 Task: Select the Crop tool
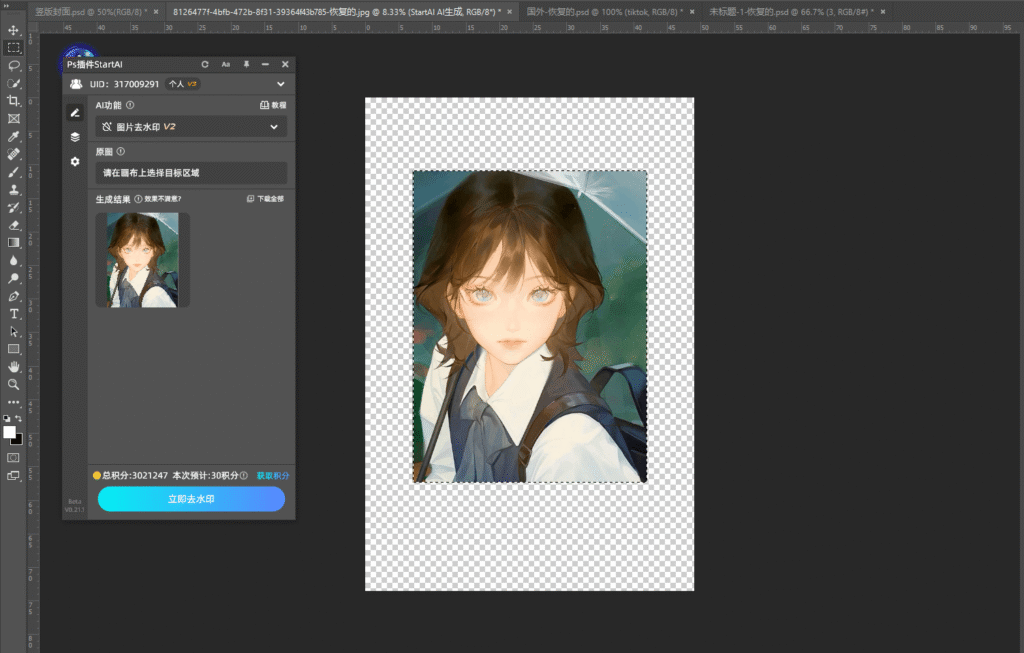point(14,101)
